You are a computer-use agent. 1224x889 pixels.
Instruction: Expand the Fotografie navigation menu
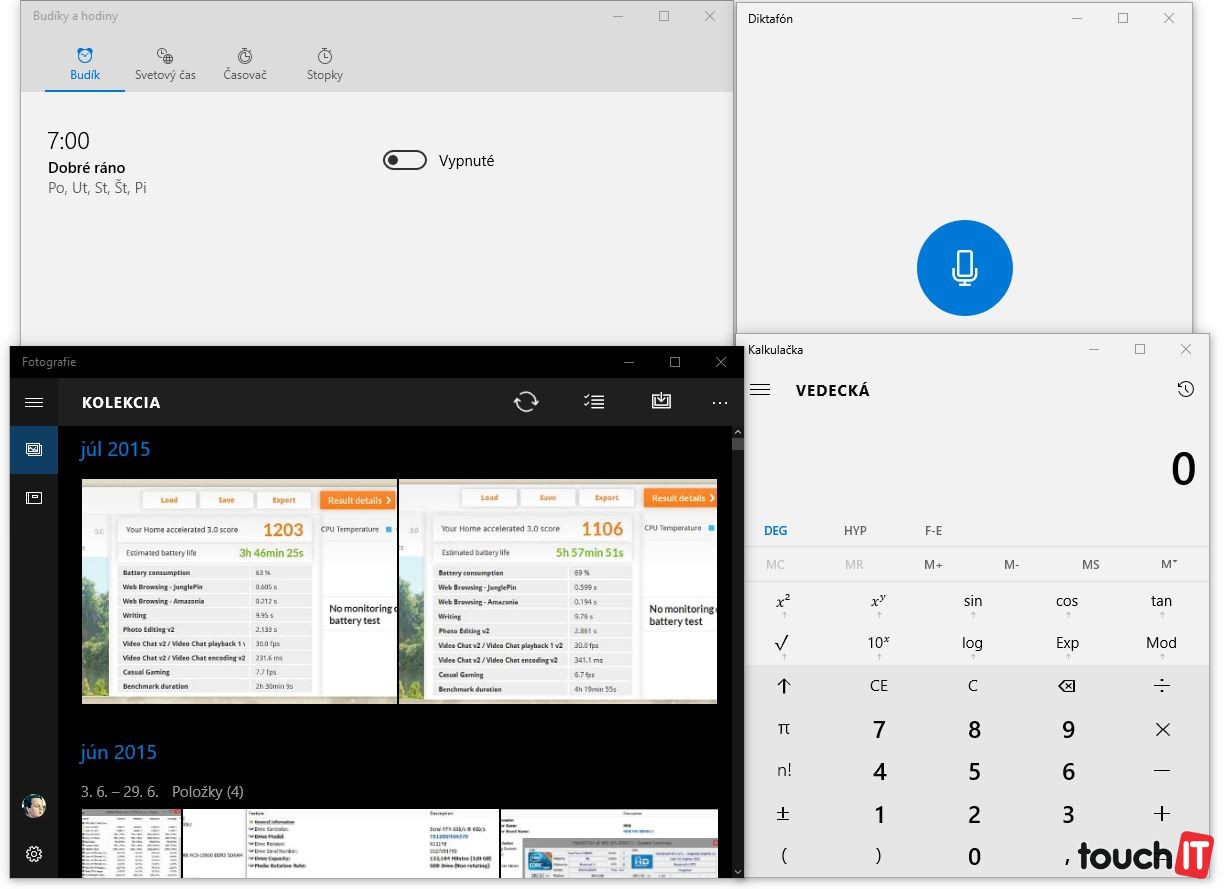tap(34, 402)
